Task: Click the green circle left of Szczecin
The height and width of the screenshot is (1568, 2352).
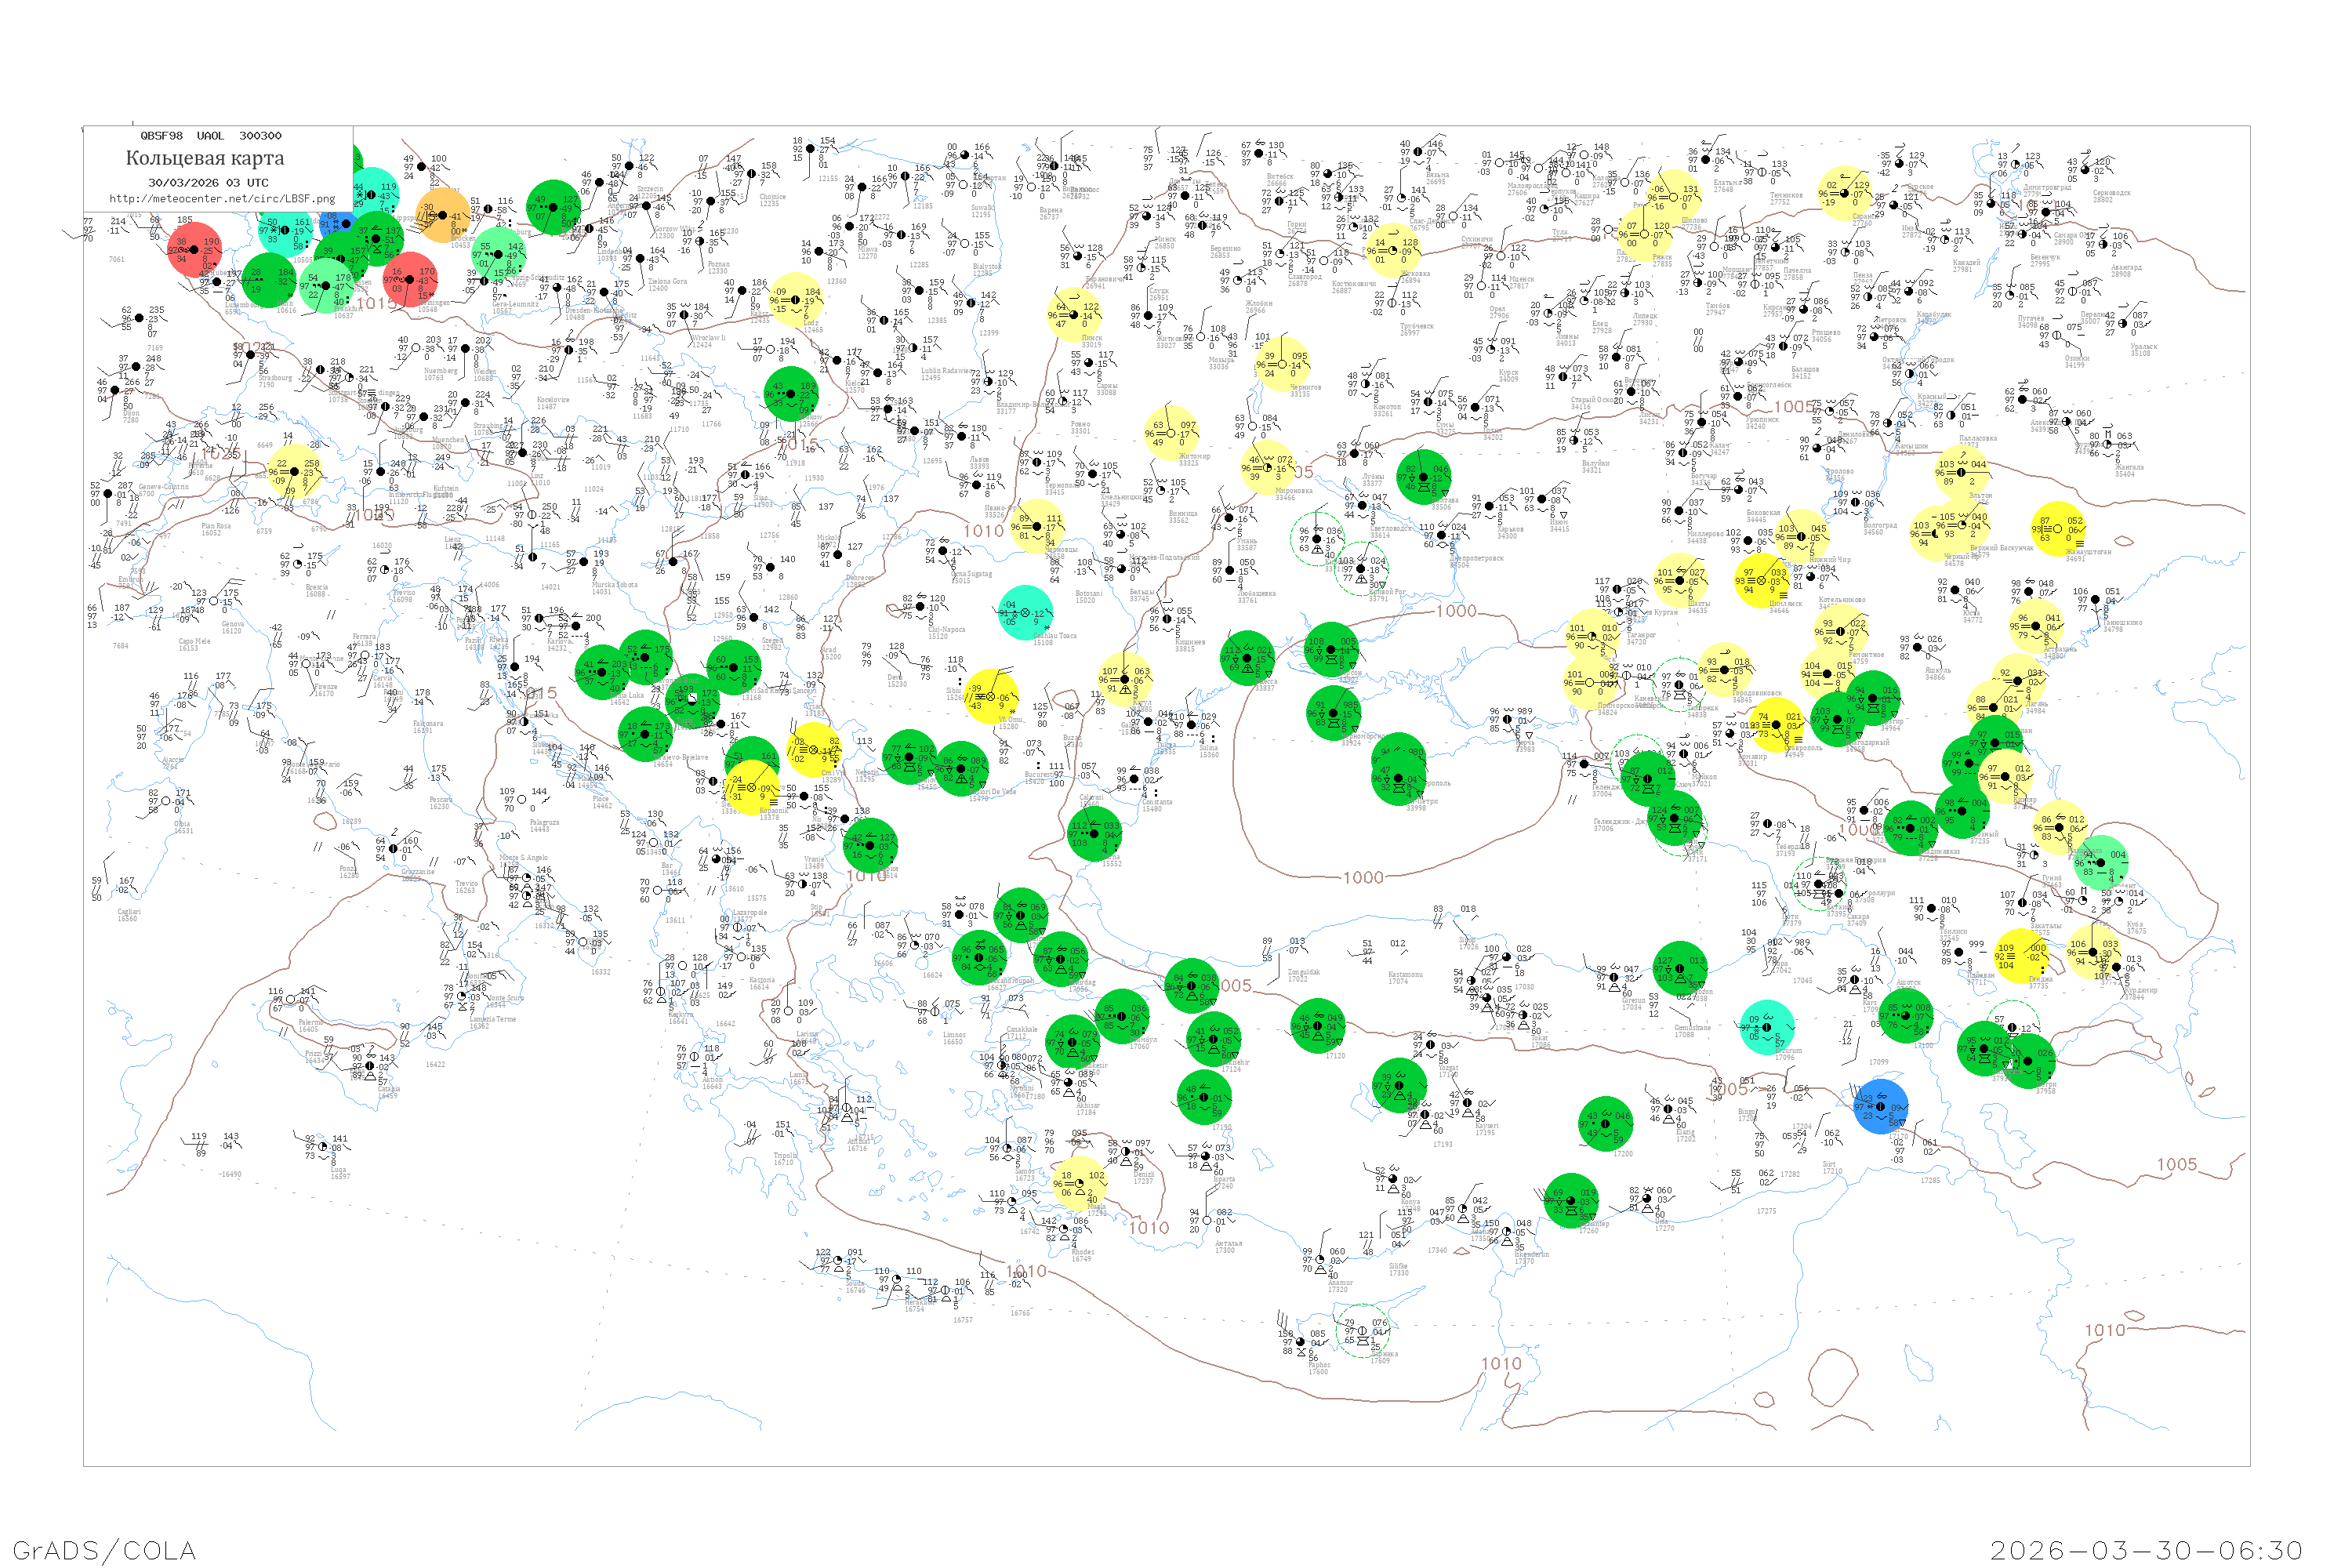Action: (553, 207)
